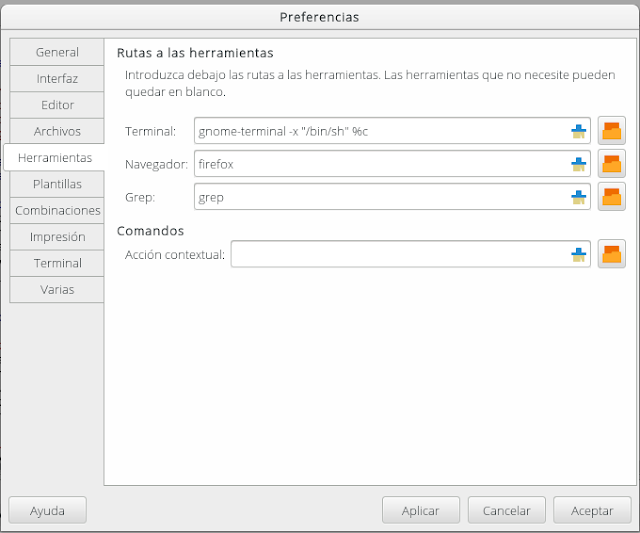Screen dimensions: 640x533
Task: Clear the Navegador path field icon
Action: pyautogui.click(x=577, y=164)
